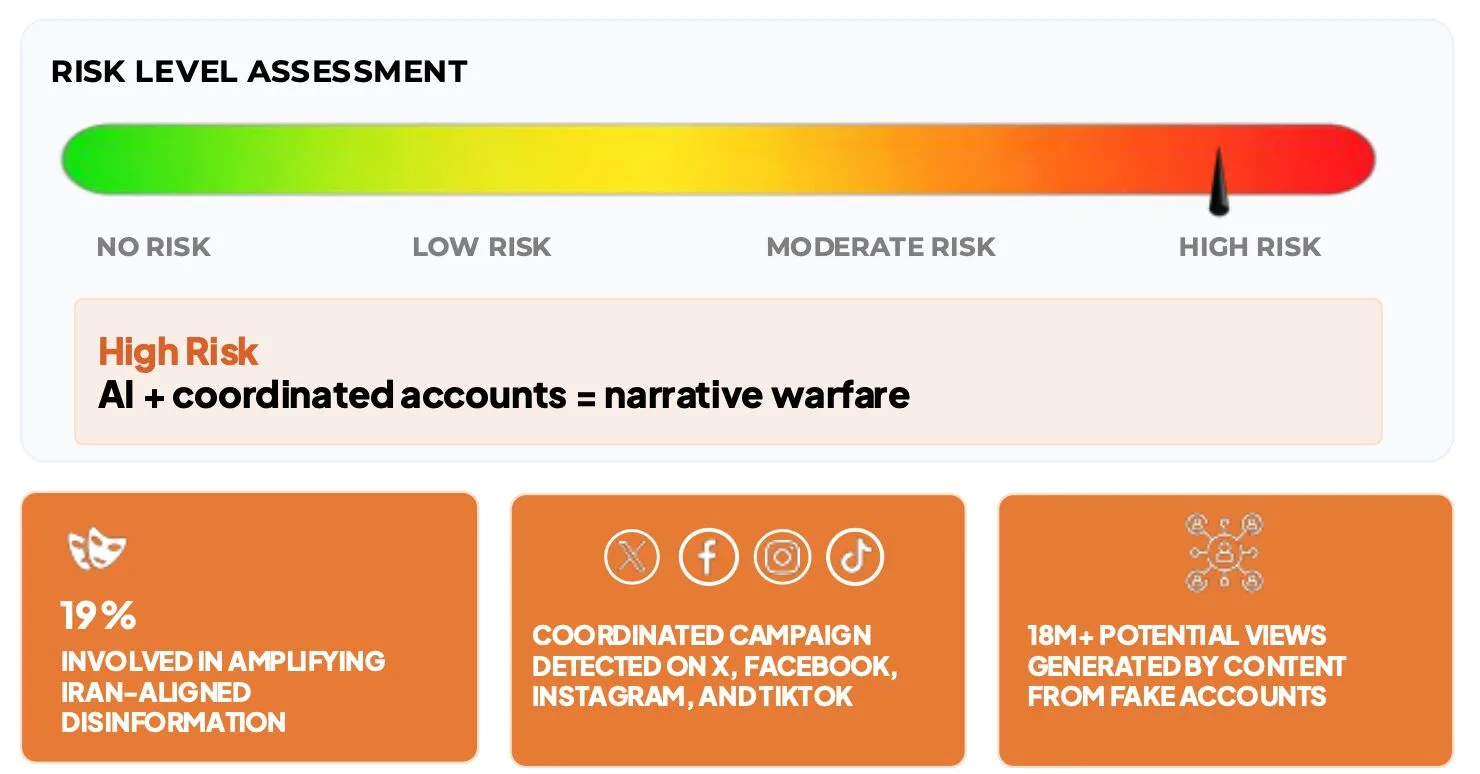Screen dimensions: 1480x774
Task: Click the orange High Risk heading
Action: [178, 352]
